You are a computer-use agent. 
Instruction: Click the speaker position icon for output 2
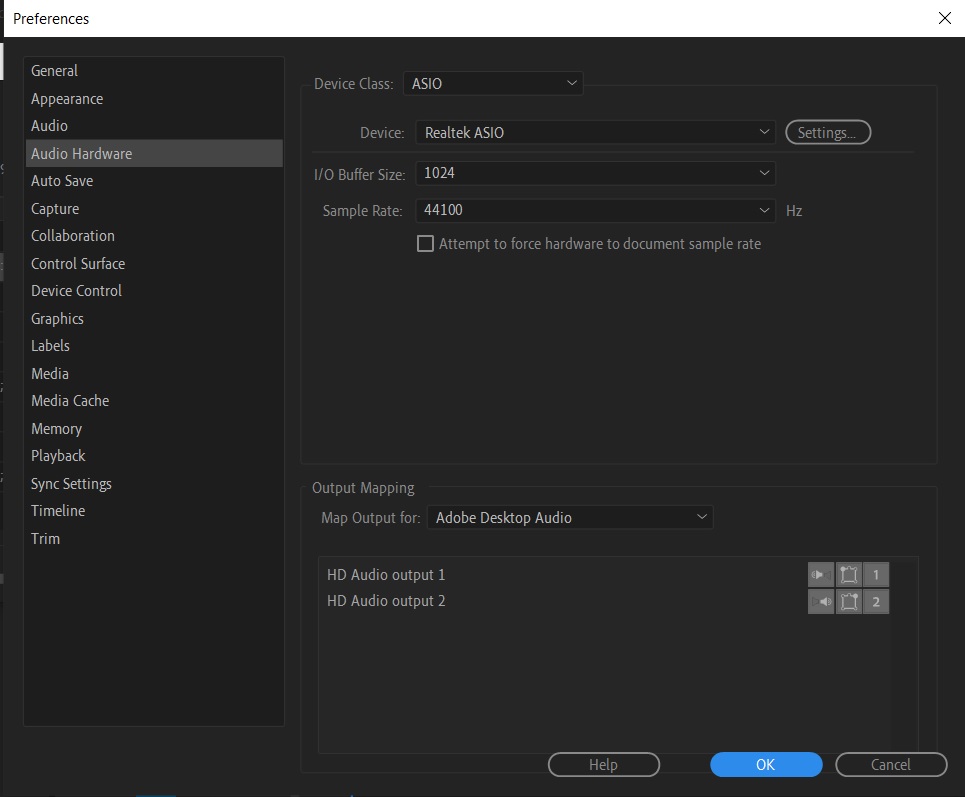[848, 601]
